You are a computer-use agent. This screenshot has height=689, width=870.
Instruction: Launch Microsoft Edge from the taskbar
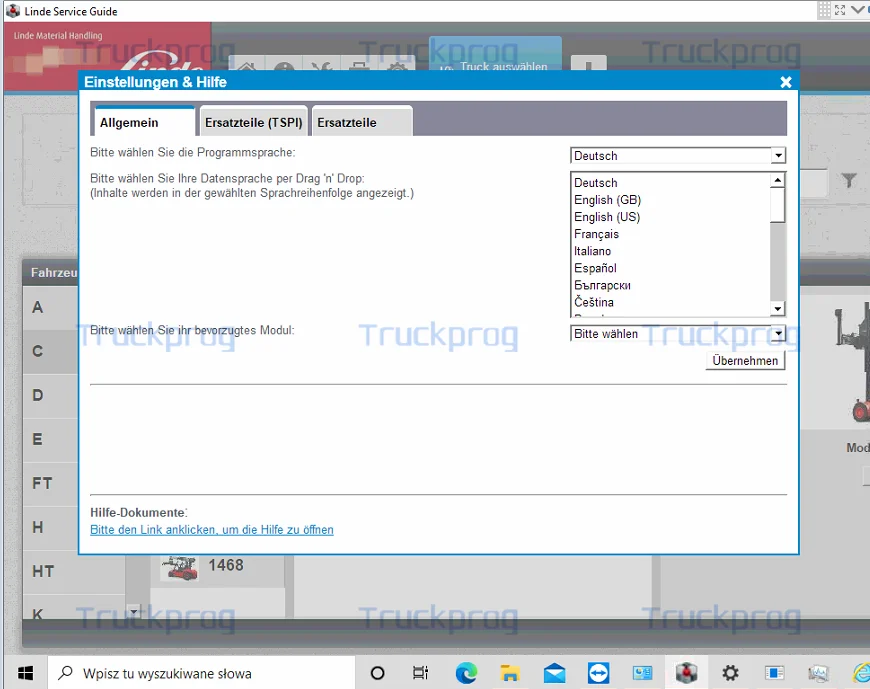(466, 673)
